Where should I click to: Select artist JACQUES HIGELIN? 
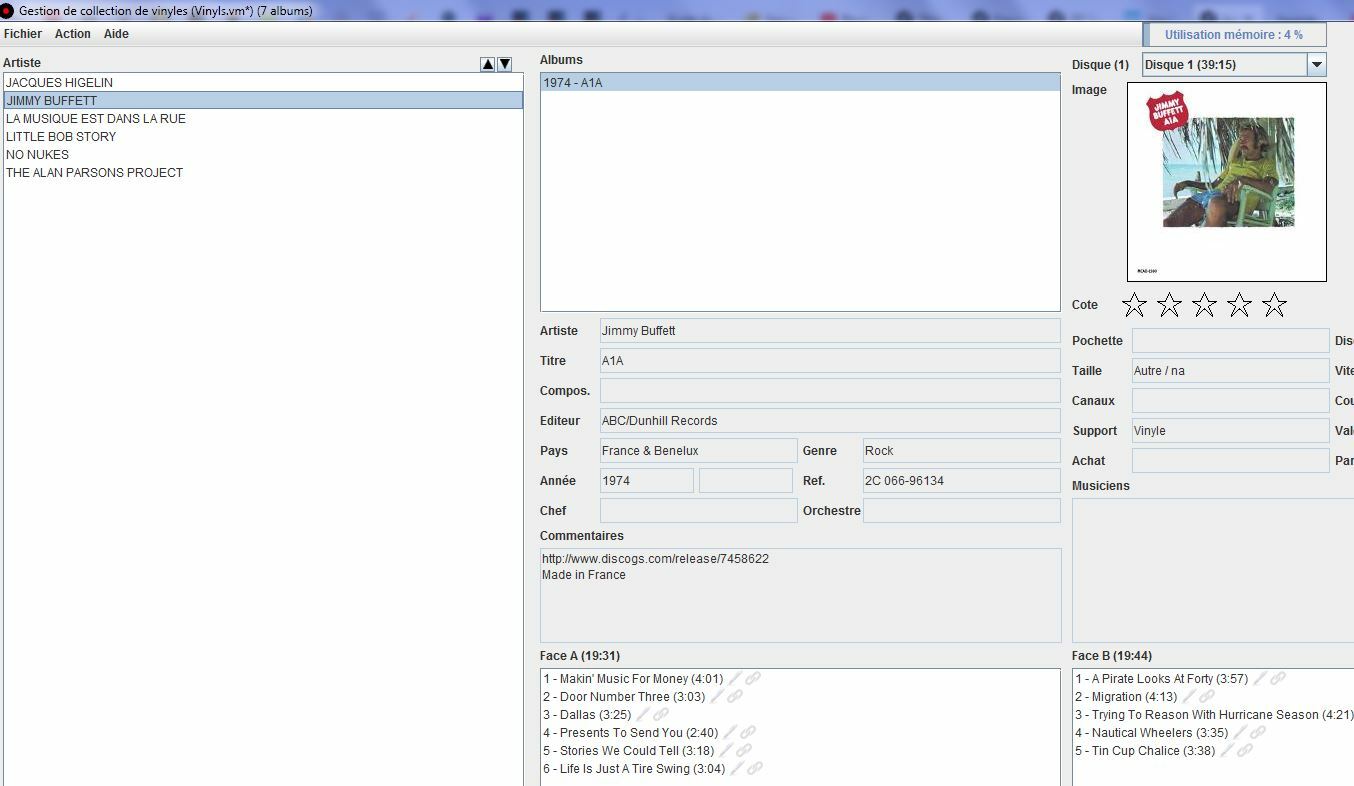(x=263, y=82)
